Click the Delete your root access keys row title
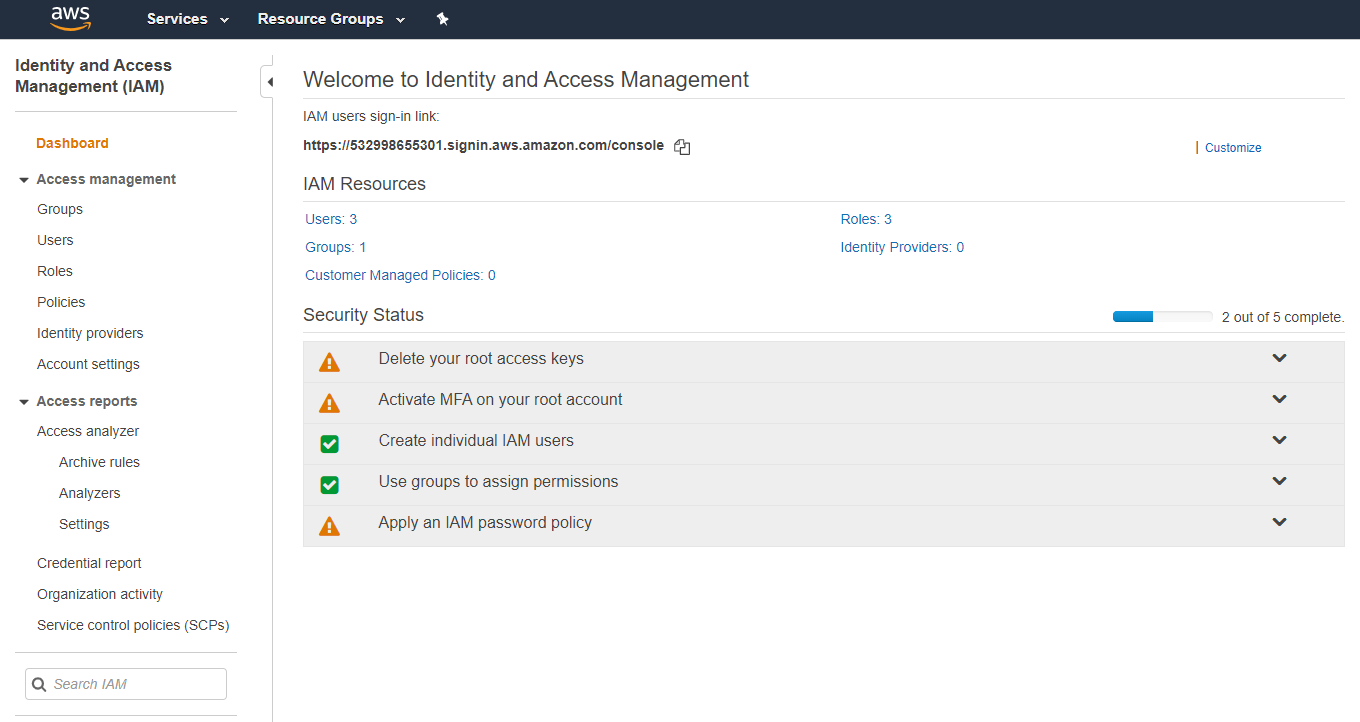This screenshot has width=1360, height=722. (x=481, y=358)
